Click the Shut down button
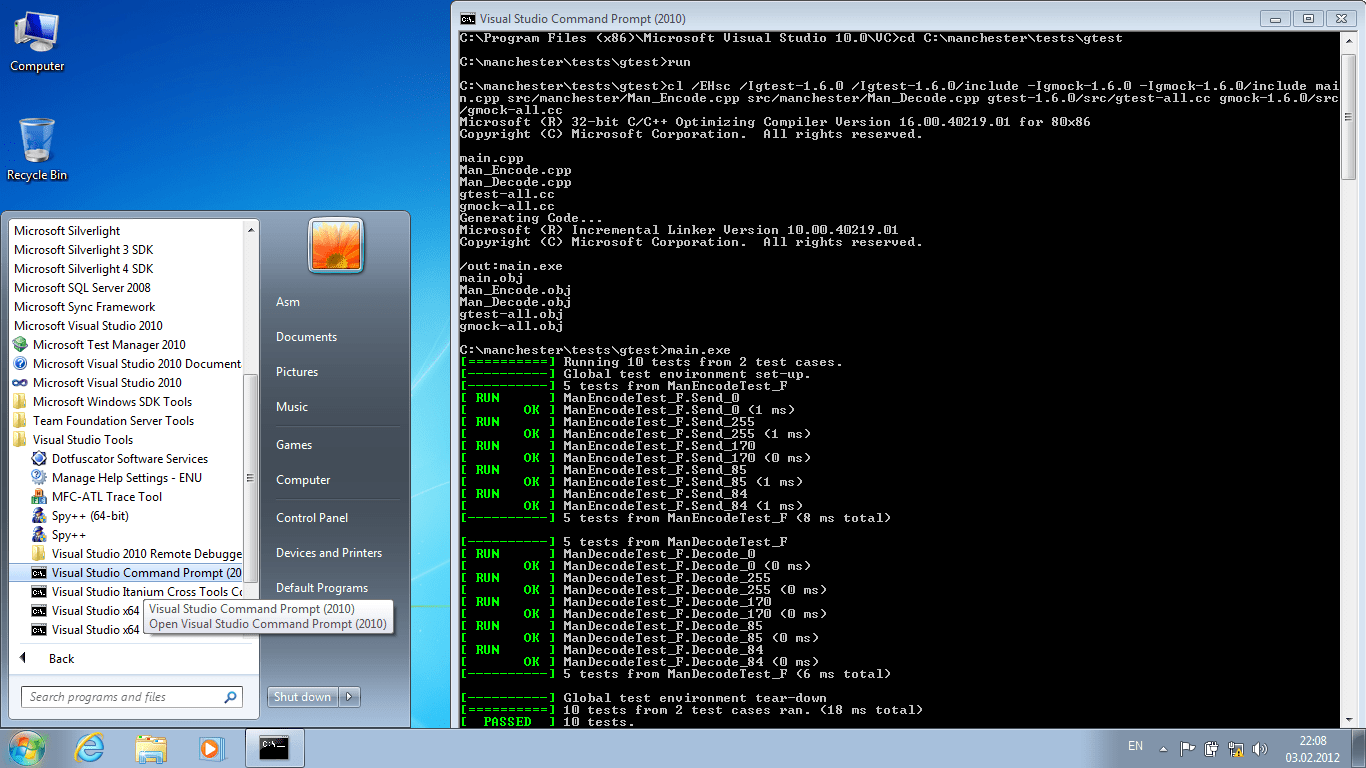 click(x=303, y=697)
